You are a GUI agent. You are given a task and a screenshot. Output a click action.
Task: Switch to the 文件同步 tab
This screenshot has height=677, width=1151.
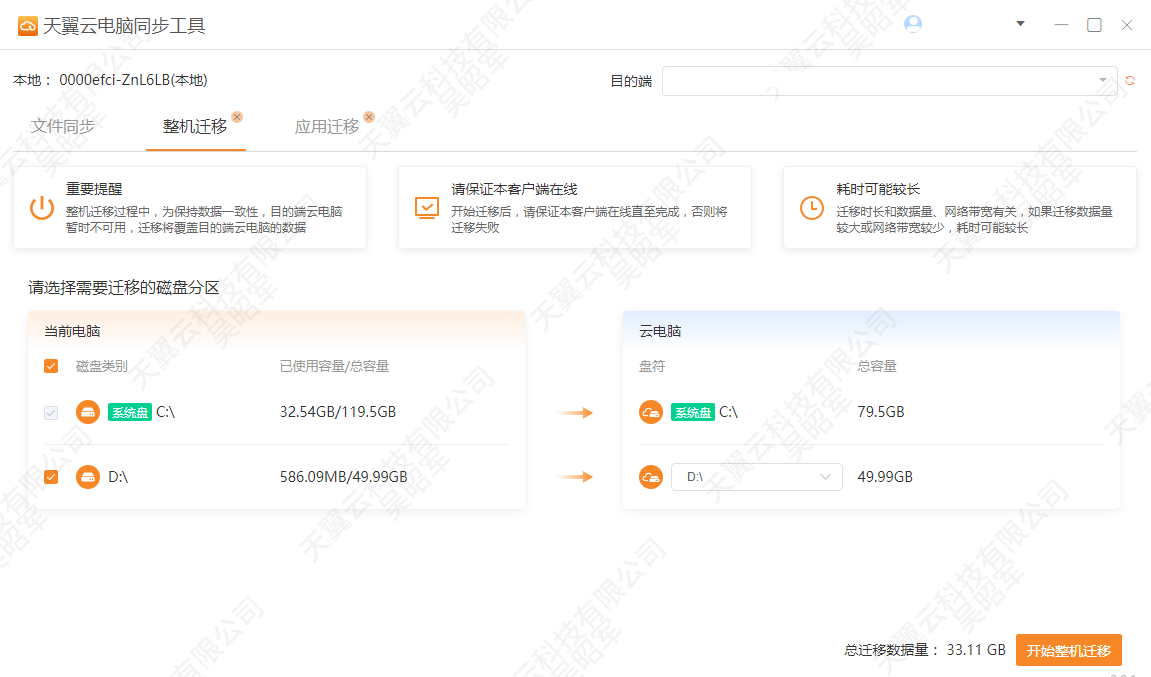[63, 127]
